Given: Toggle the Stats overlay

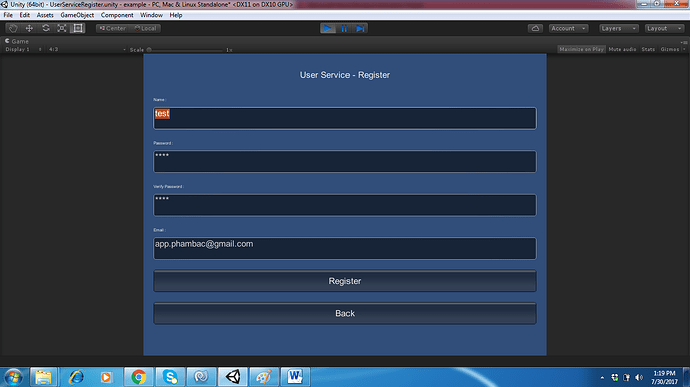Looking at the screenshot, I should 648,49.
